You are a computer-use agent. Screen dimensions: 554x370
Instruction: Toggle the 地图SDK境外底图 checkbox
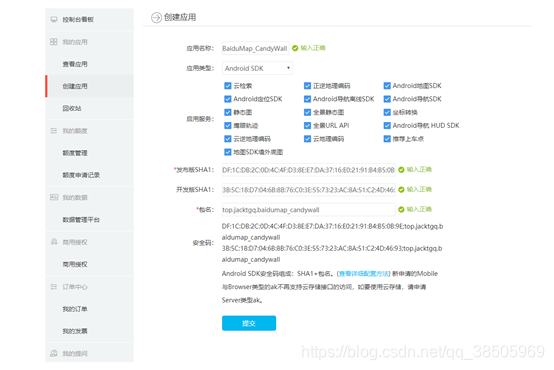pos(228,152)
